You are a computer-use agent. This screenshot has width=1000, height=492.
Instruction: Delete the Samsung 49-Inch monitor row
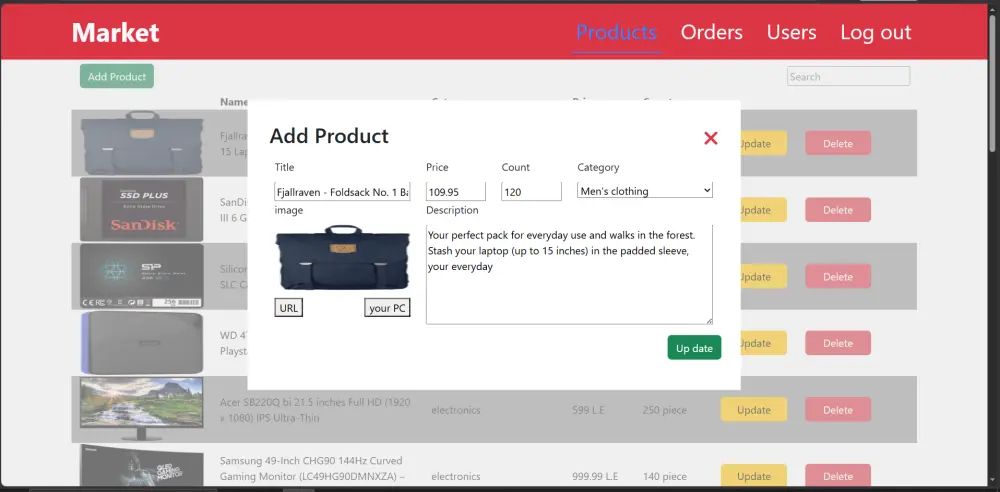[838, 477]
